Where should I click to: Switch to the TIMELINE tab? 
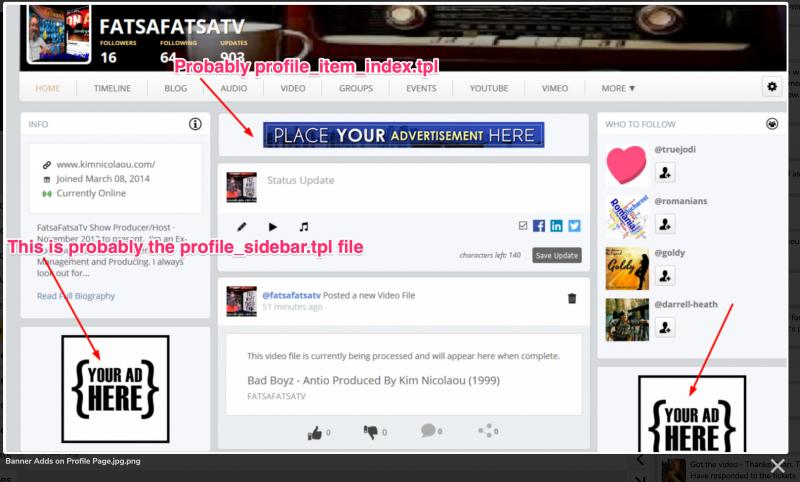(112, 88)
